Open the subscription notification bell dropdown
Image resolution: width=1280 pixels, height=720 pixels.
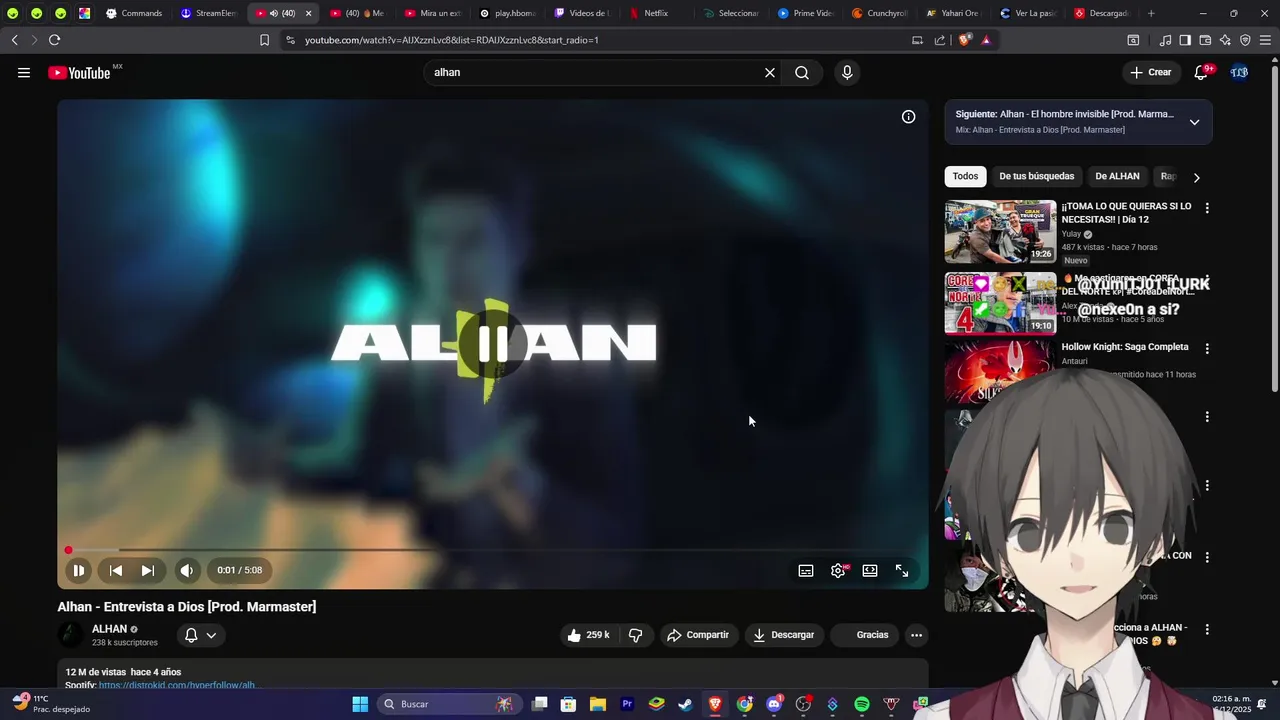point(200,635)
